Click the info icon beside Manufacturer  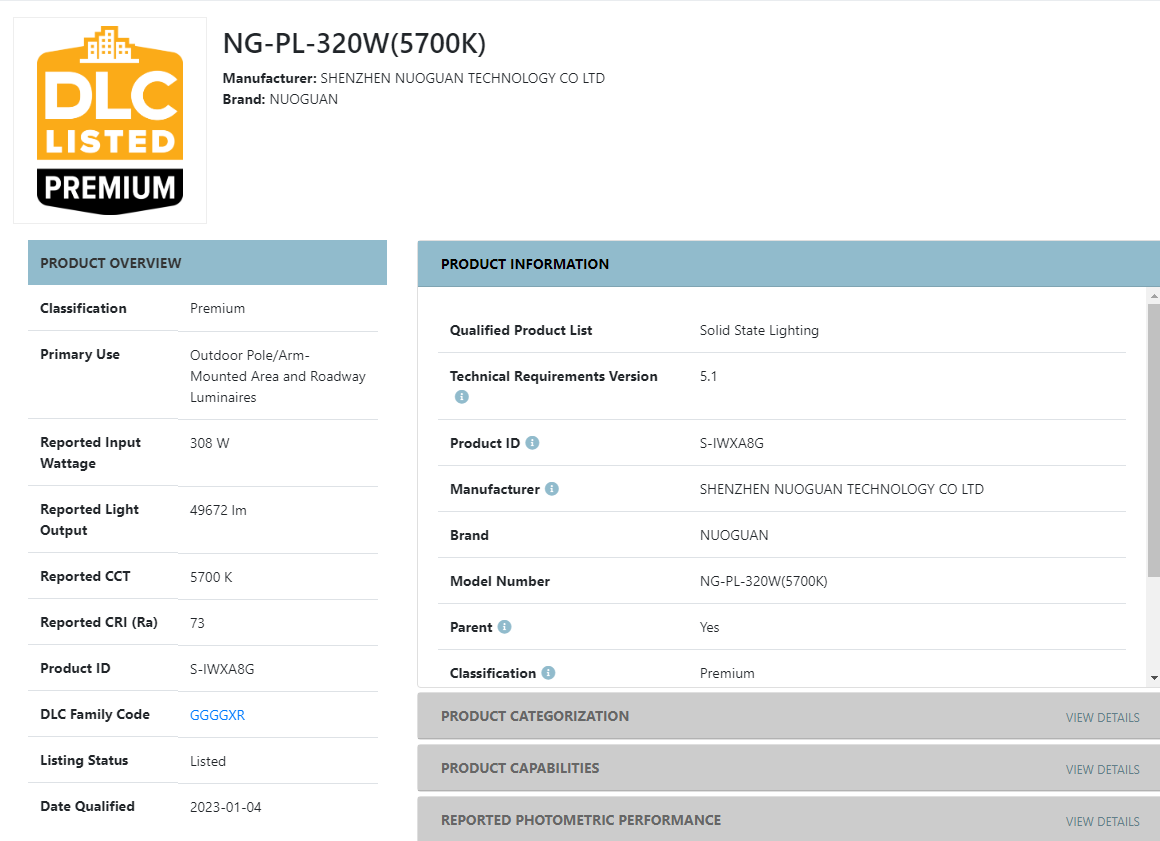[x=552, y=489]
